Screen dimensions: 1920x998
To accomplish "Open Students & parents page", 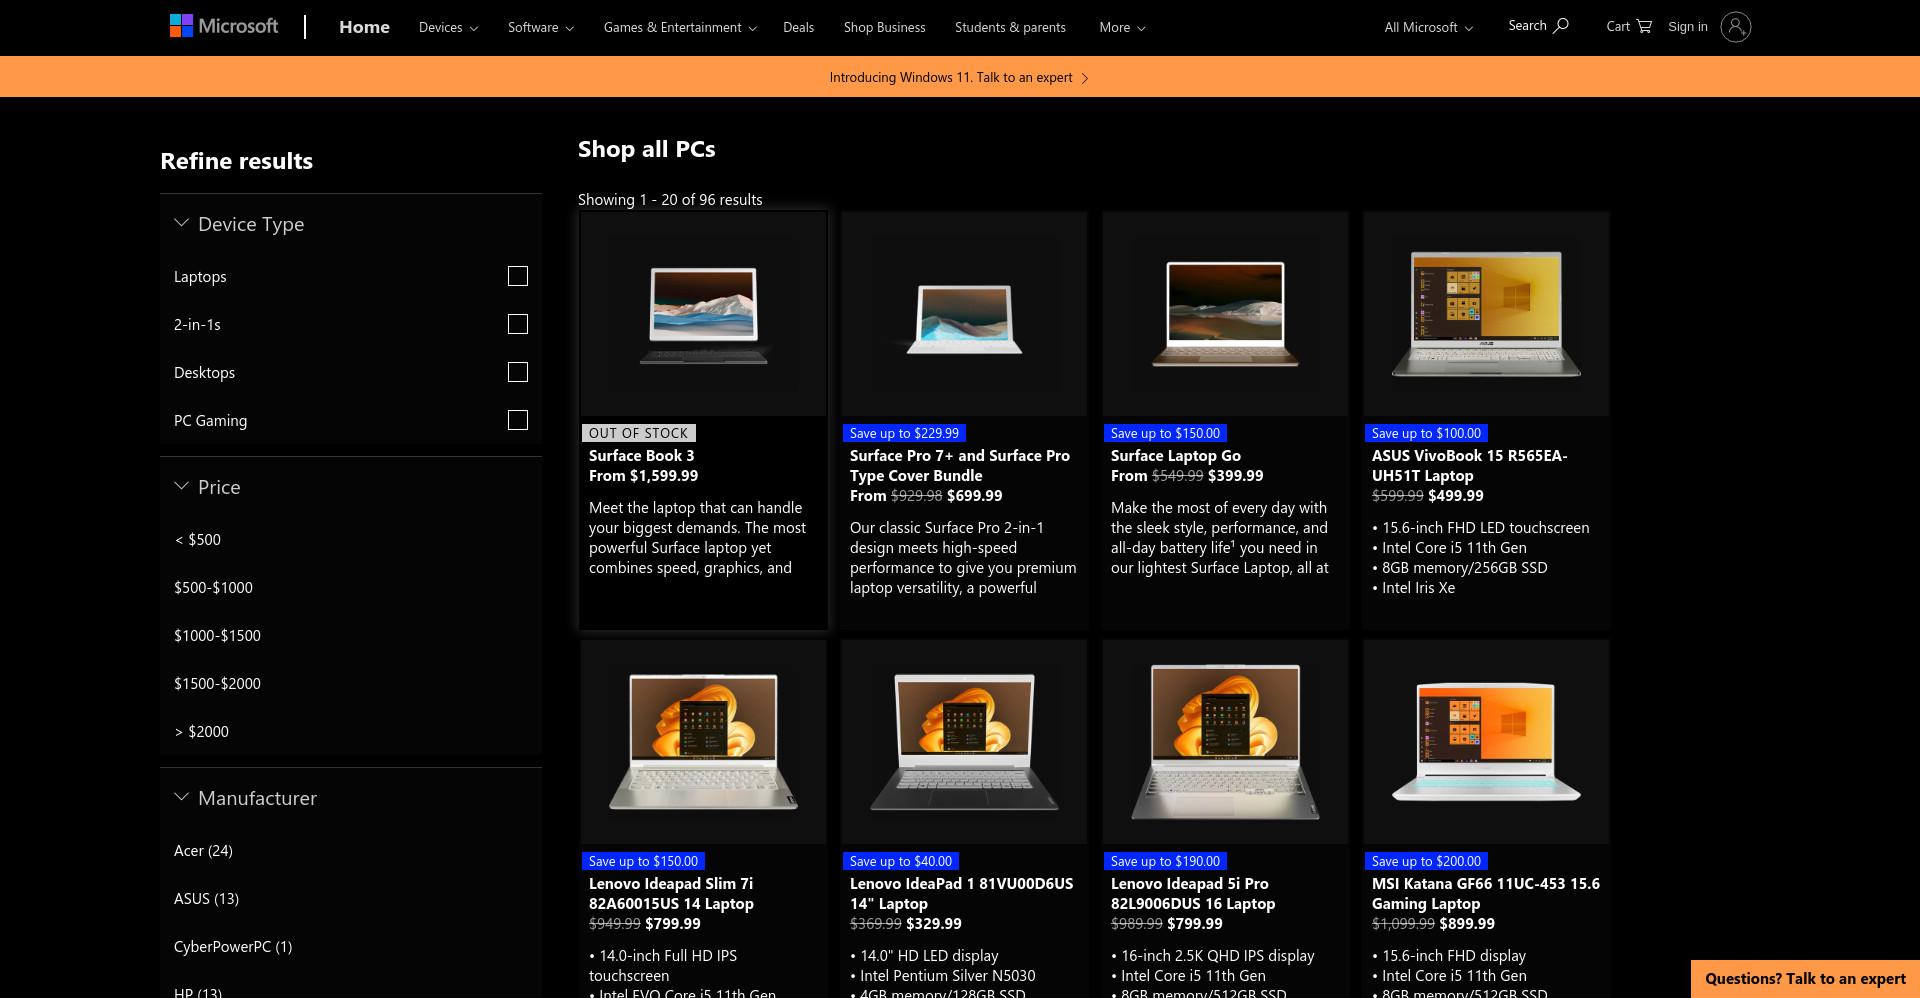I will [1010, 27].
